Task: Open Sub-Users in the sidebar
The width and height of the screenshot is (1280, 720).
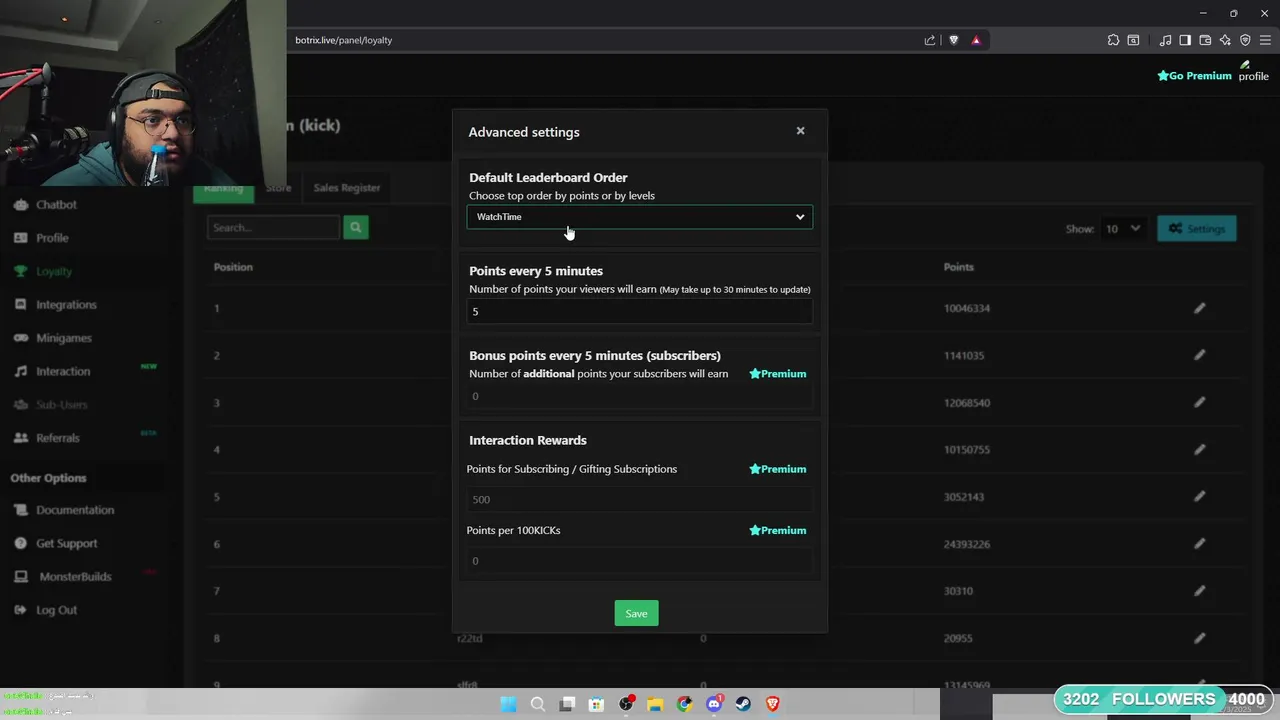Action: tap(61, 405)
